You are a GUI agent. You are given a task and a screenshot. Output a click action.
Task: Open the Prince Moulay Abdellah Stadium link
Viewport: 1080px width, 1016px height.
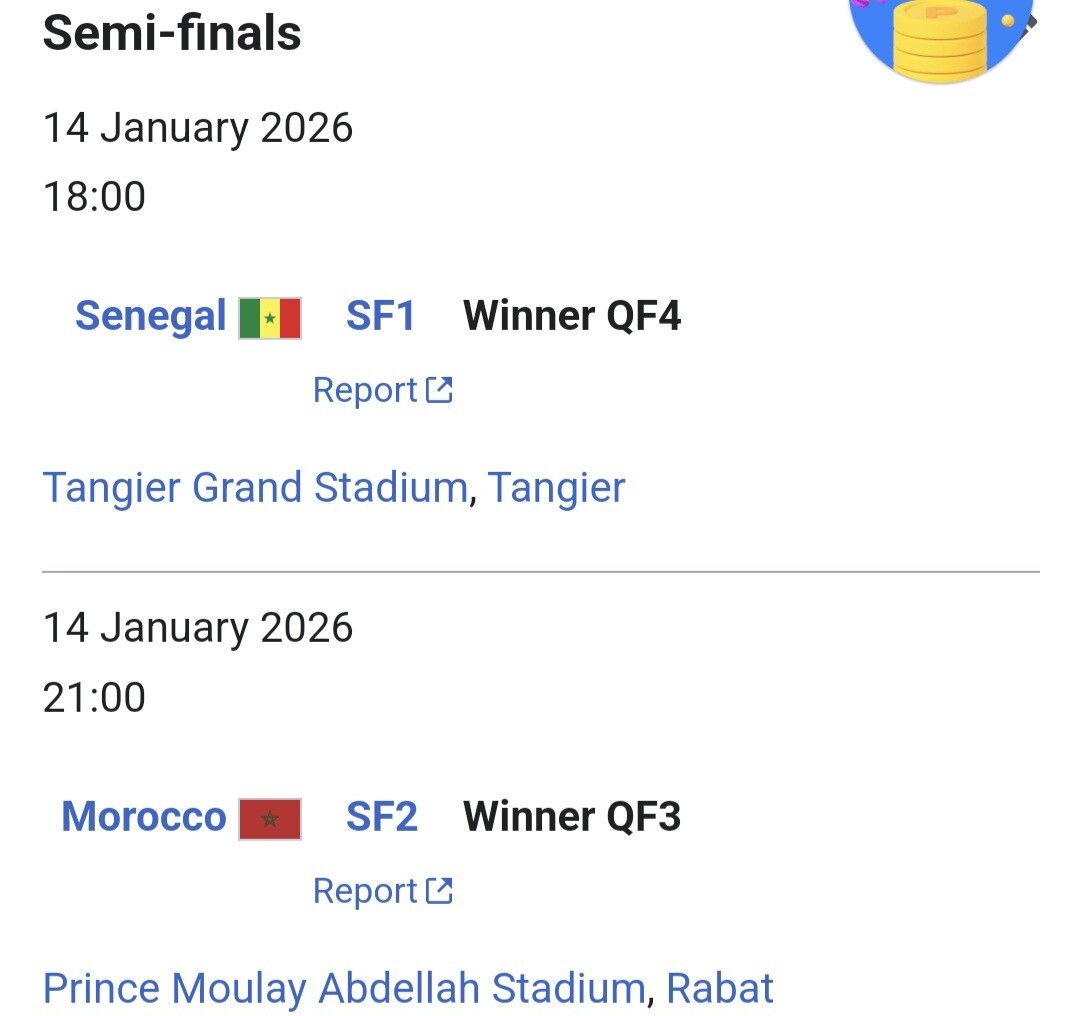tap(343, 988)
